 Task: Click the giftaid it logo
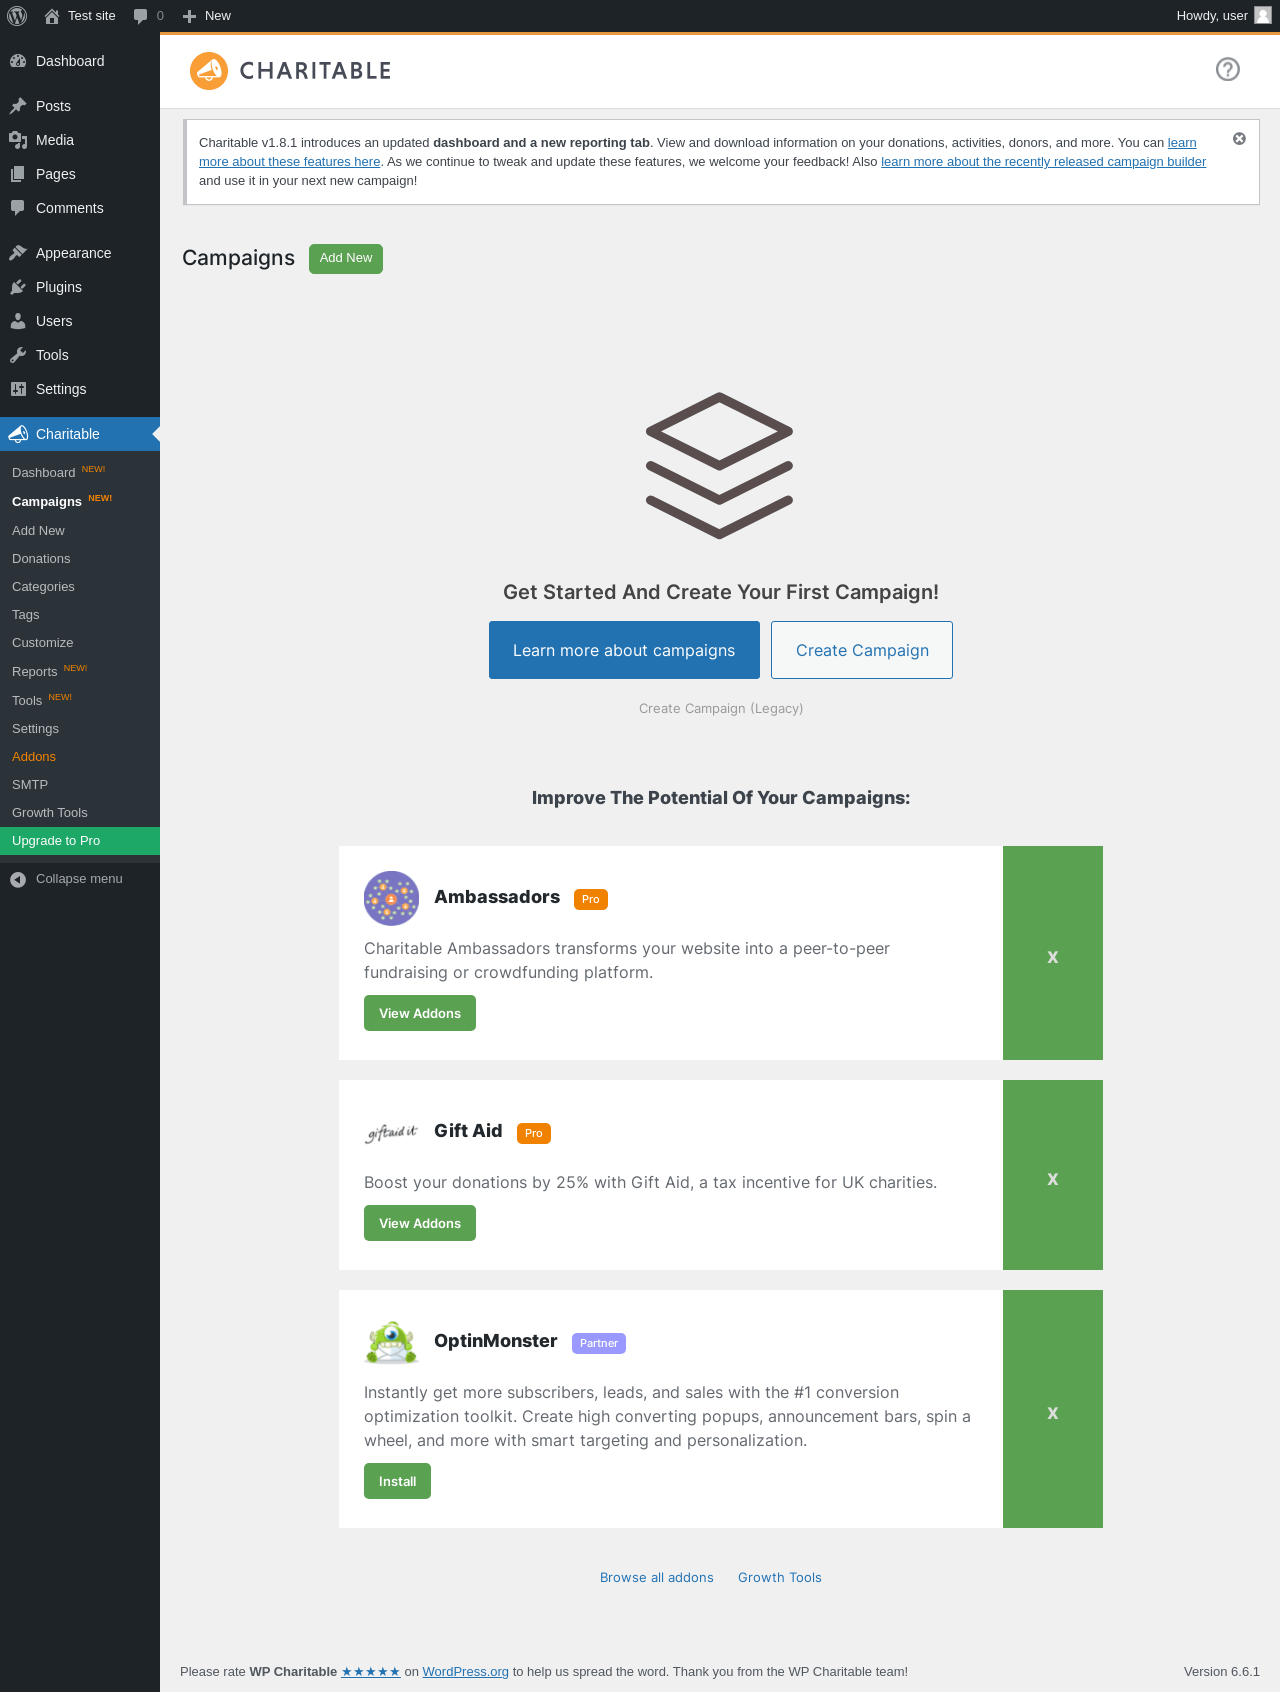391,1132
